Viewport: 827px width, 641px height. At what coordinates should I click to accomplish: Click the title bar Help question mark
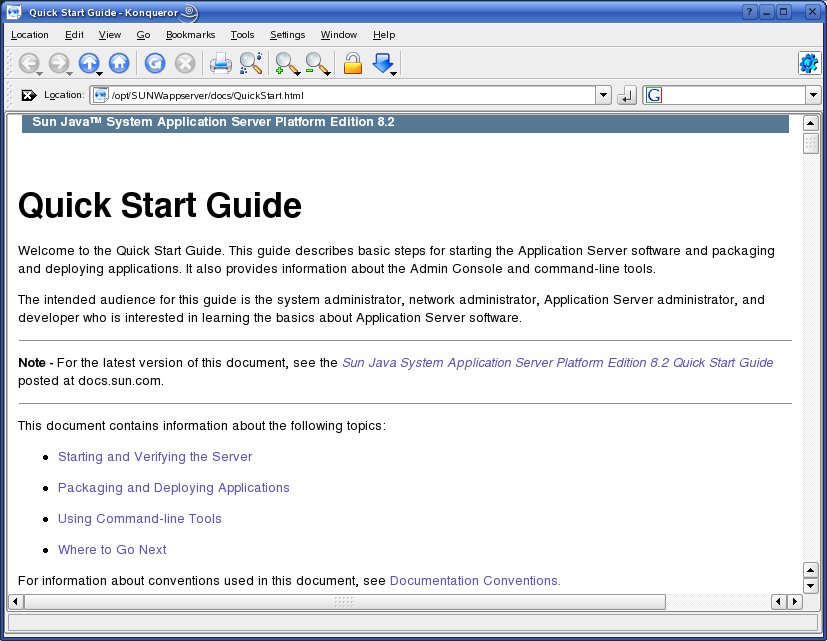tap(749, 12)
